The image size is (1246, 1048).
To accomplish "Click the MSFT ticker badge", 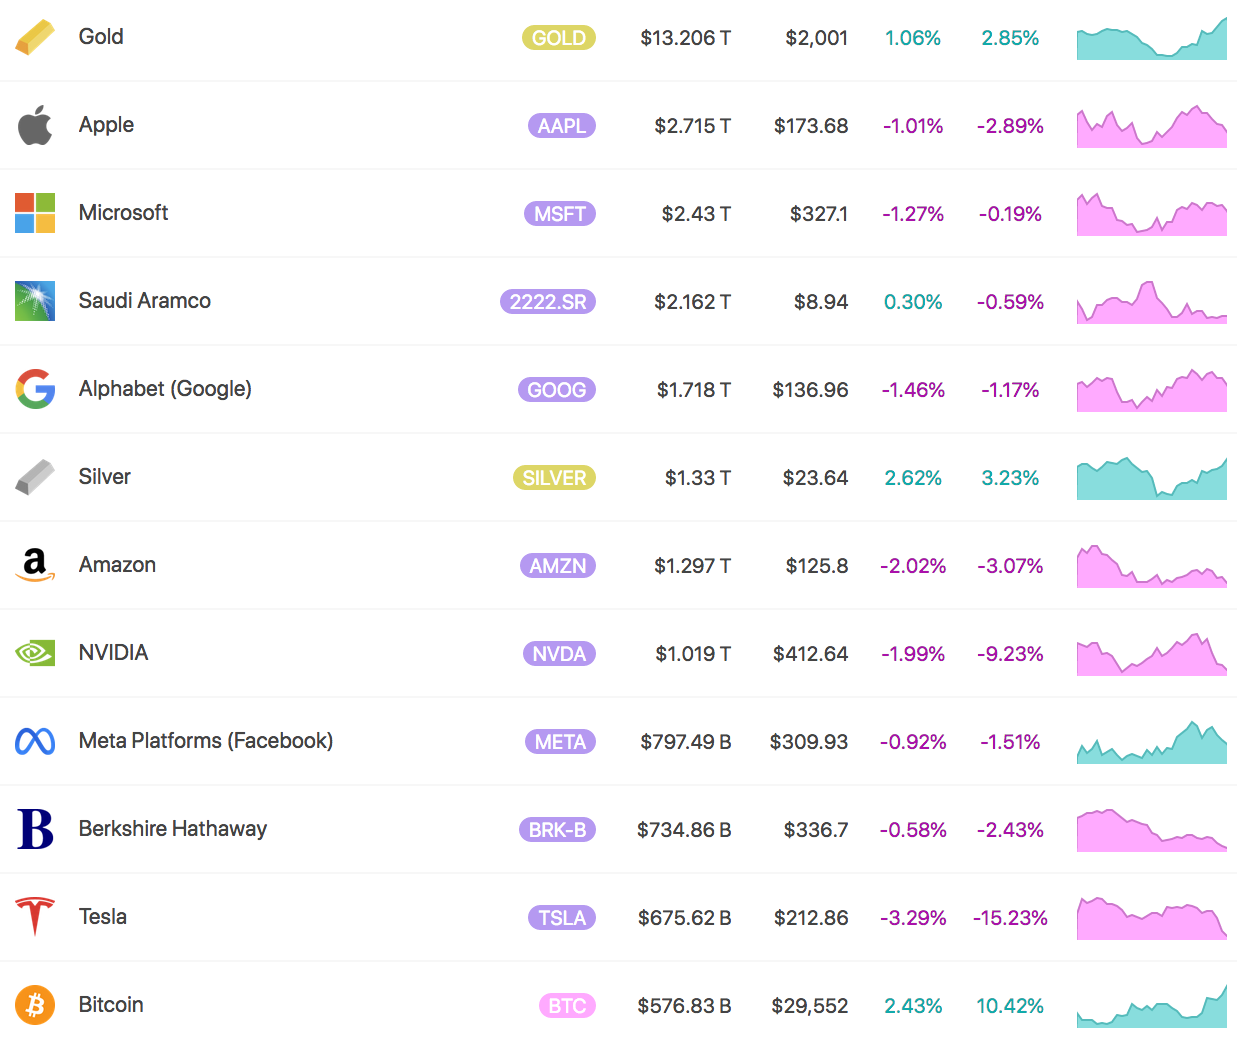I will tap(560, 214).
